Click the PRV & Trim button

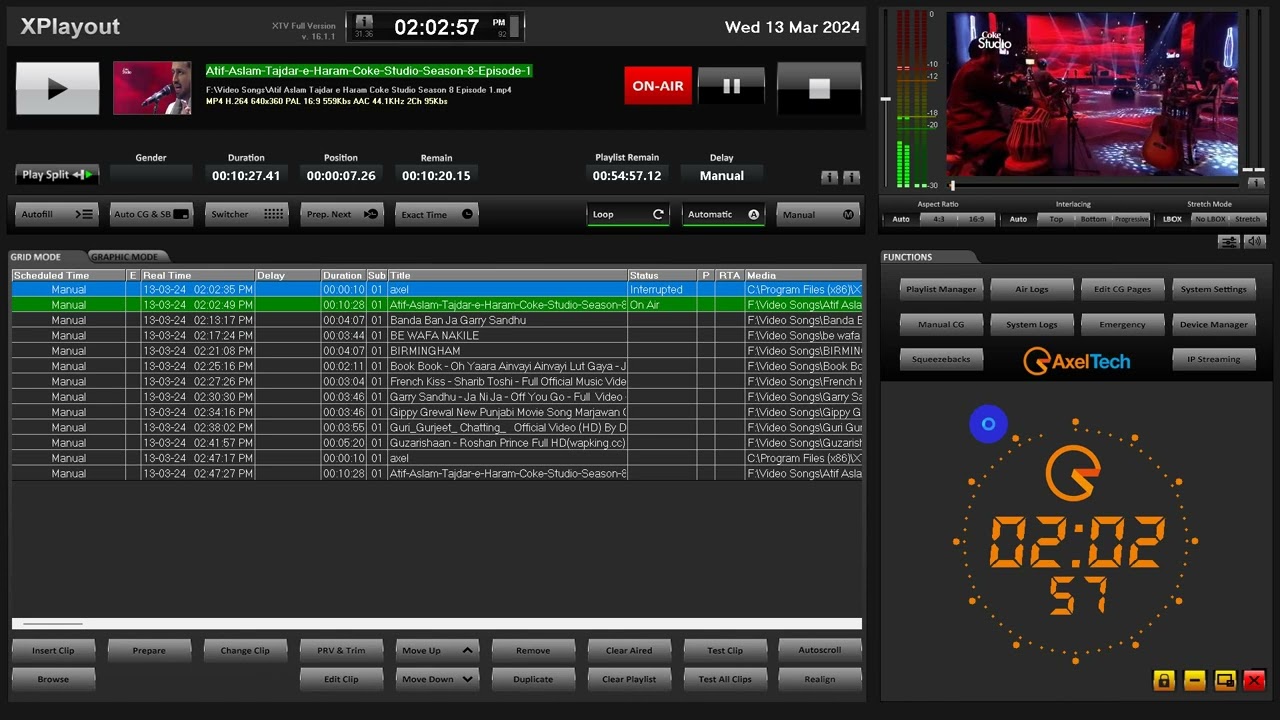coord(341,650)
